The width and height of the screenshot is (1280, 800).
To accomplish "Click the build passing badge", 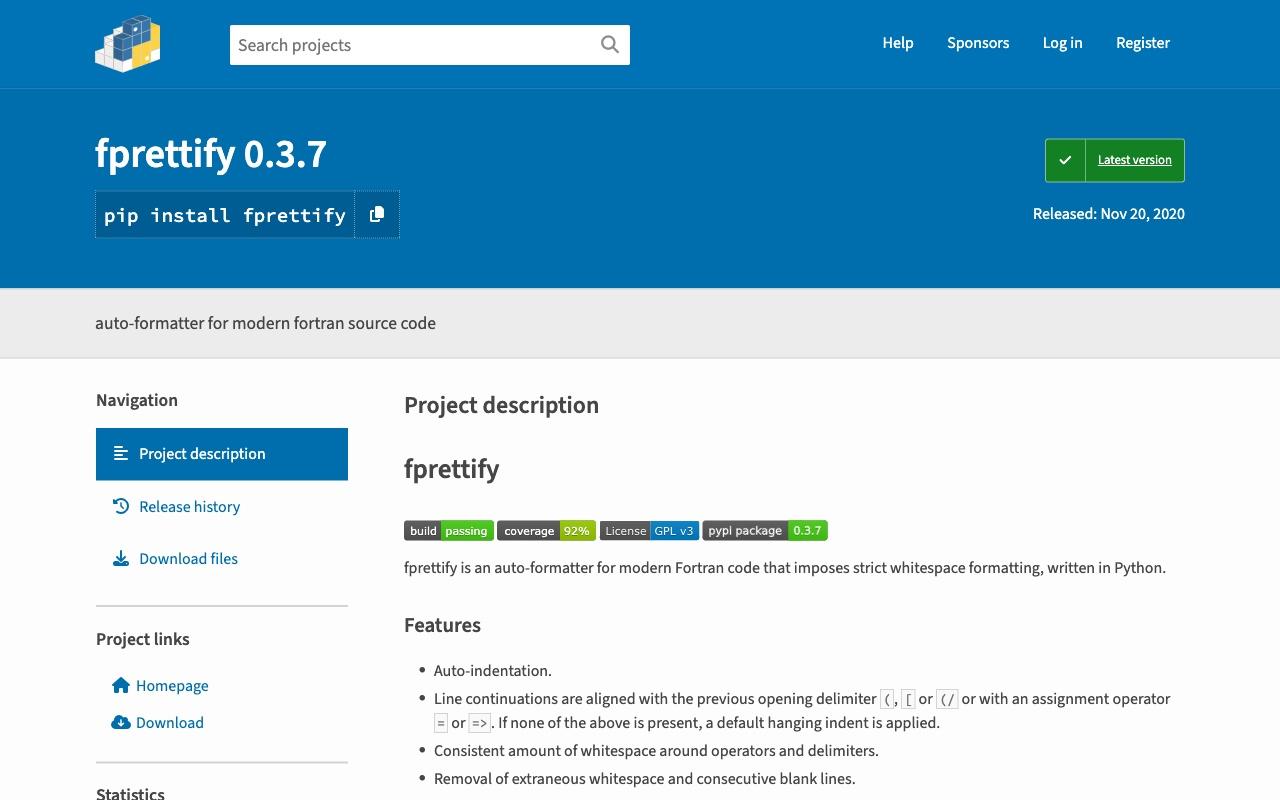I will [x=449, y=531].
